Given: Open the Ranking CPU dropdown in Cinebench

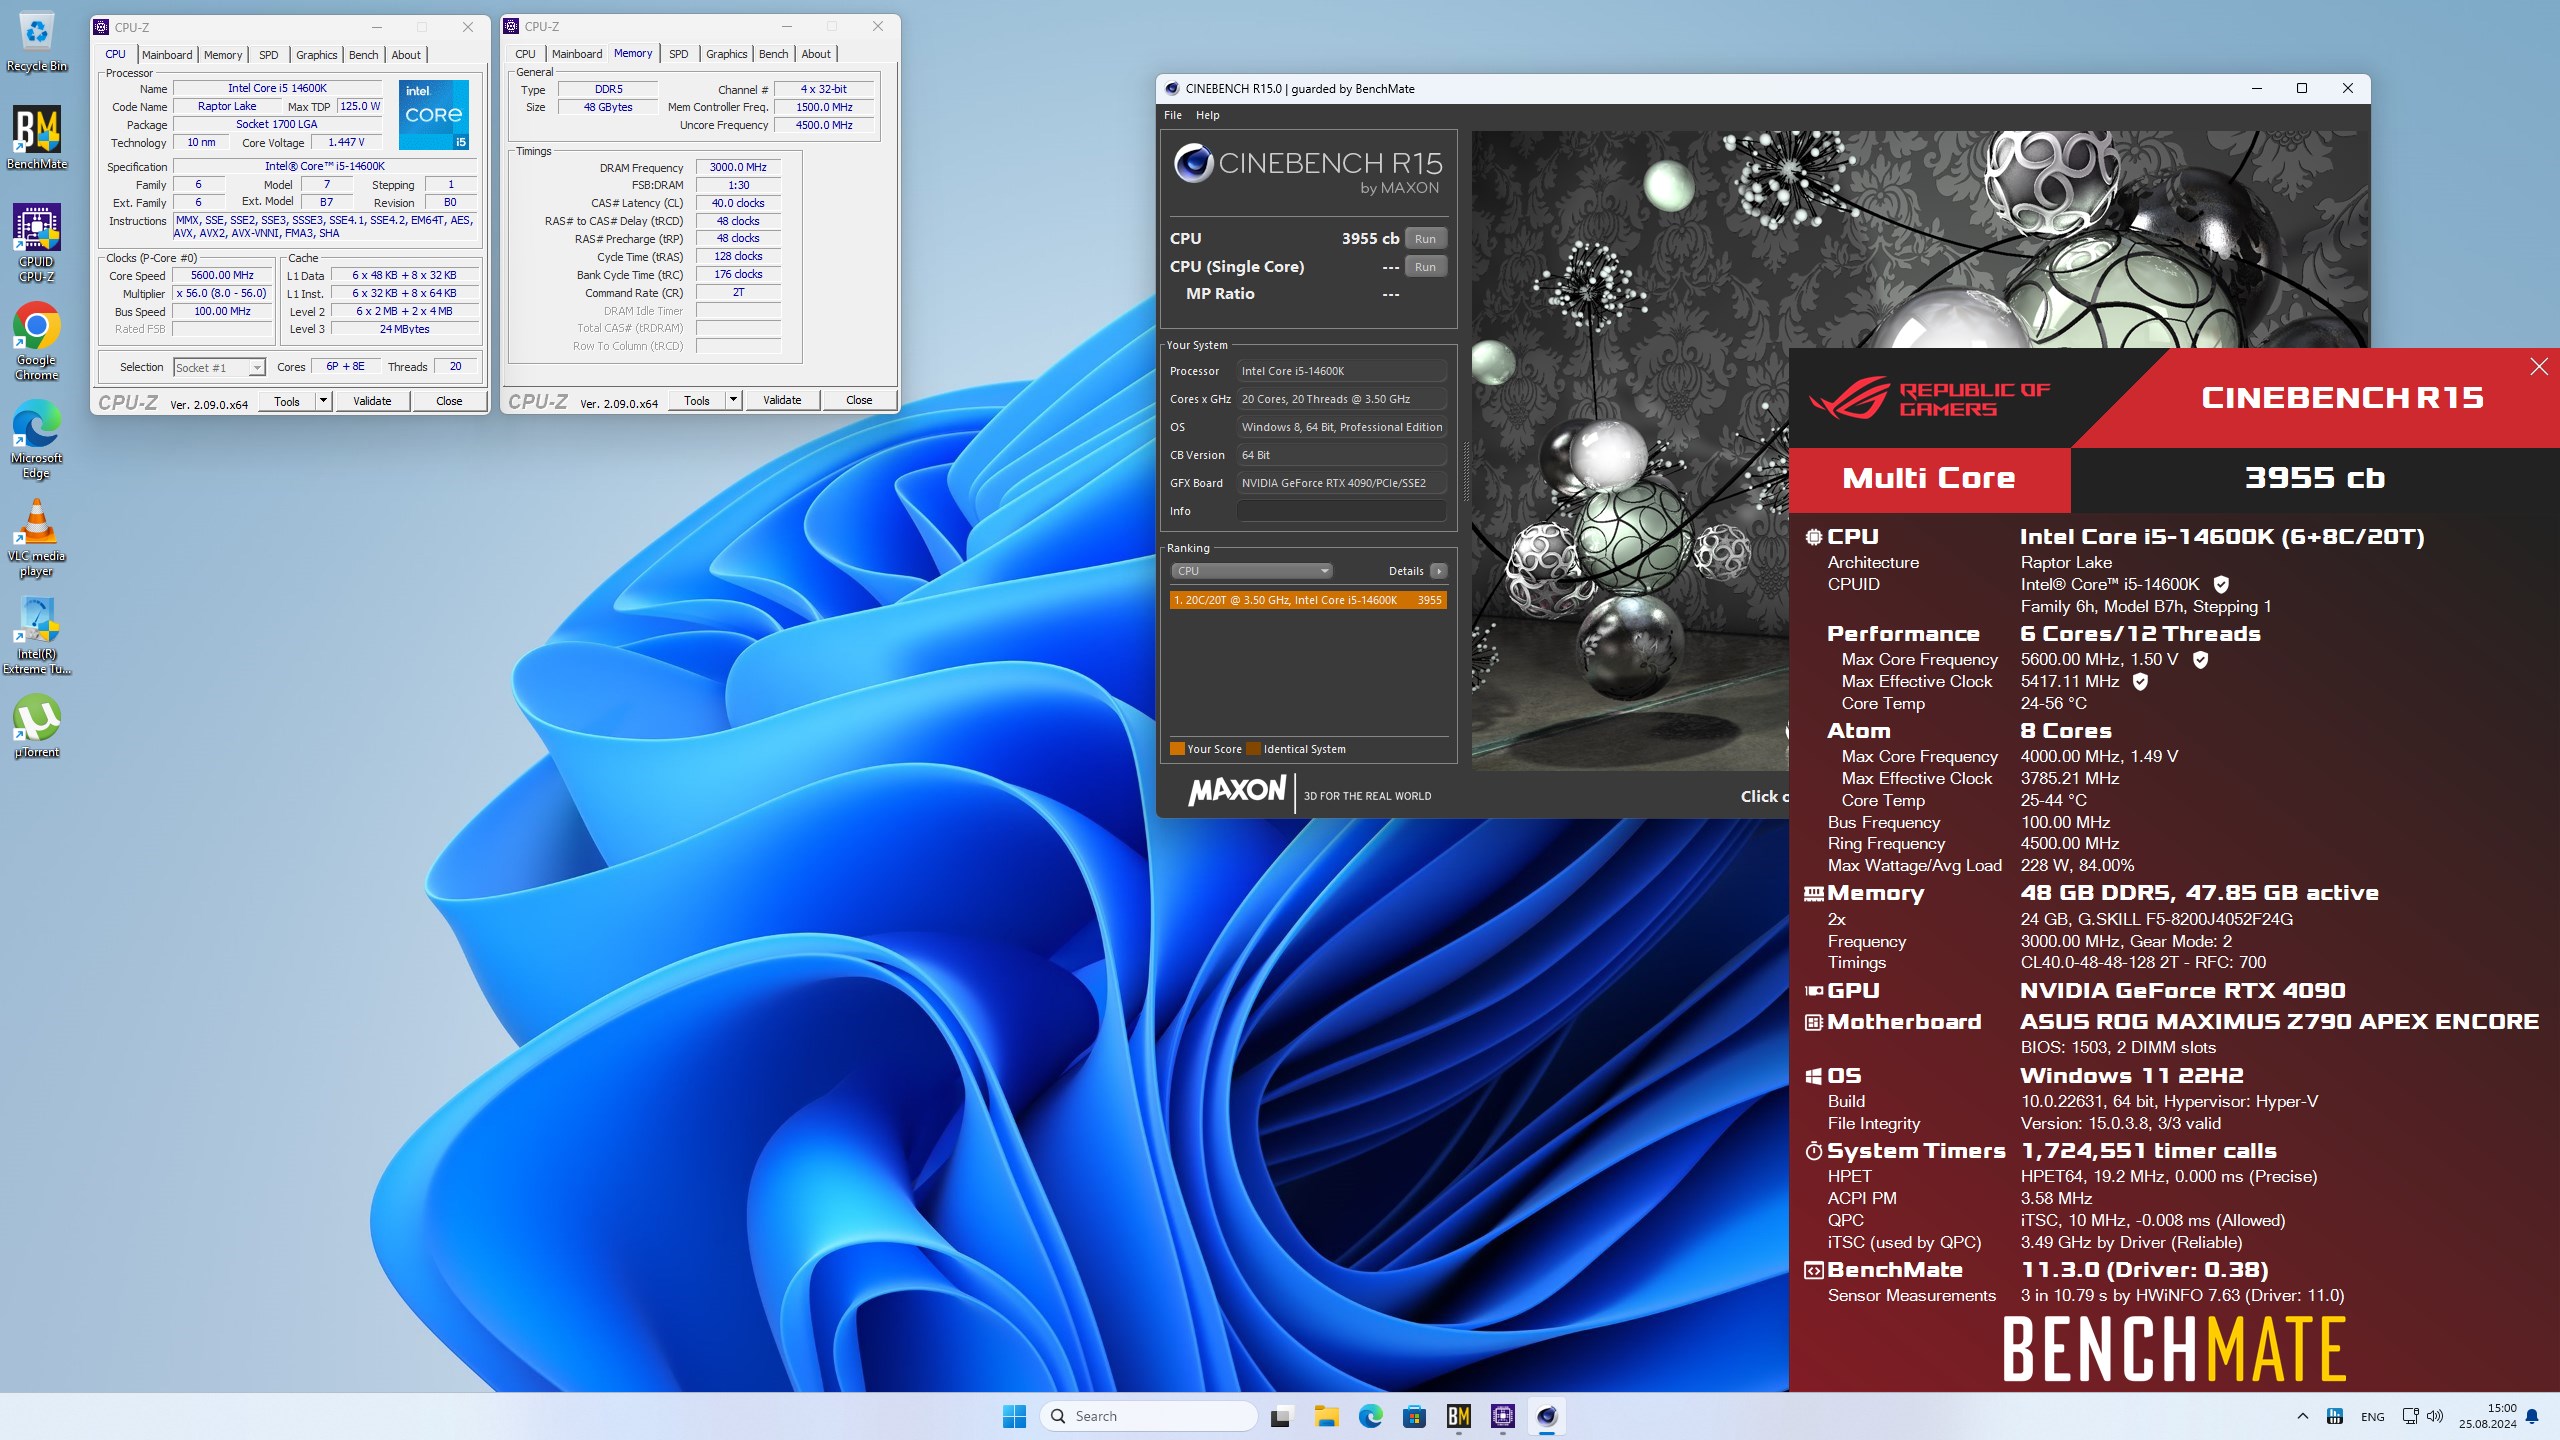Looking at the screenshot, I should pos(1250,571).
